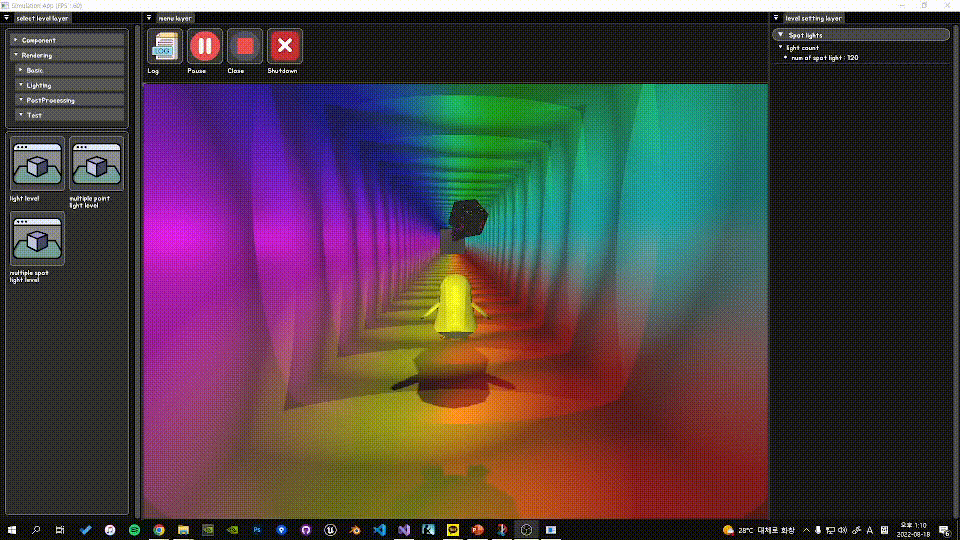This screenshot has height=540, width=960.
Task: Click the Shutdown X icon
Action: click(285, 46)
